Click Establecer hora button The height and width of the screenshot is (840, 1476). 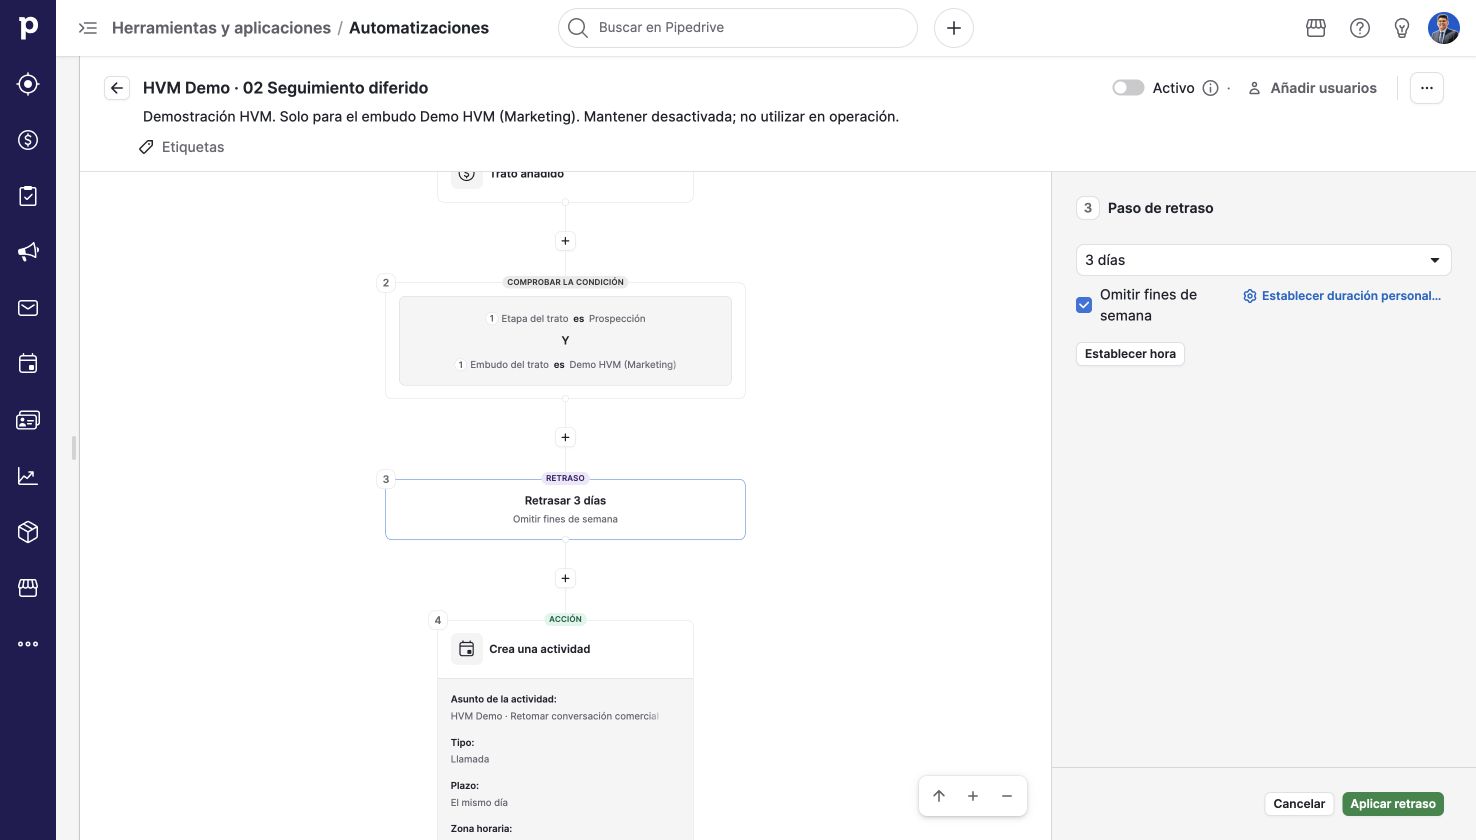click(x=1130, y=354)
